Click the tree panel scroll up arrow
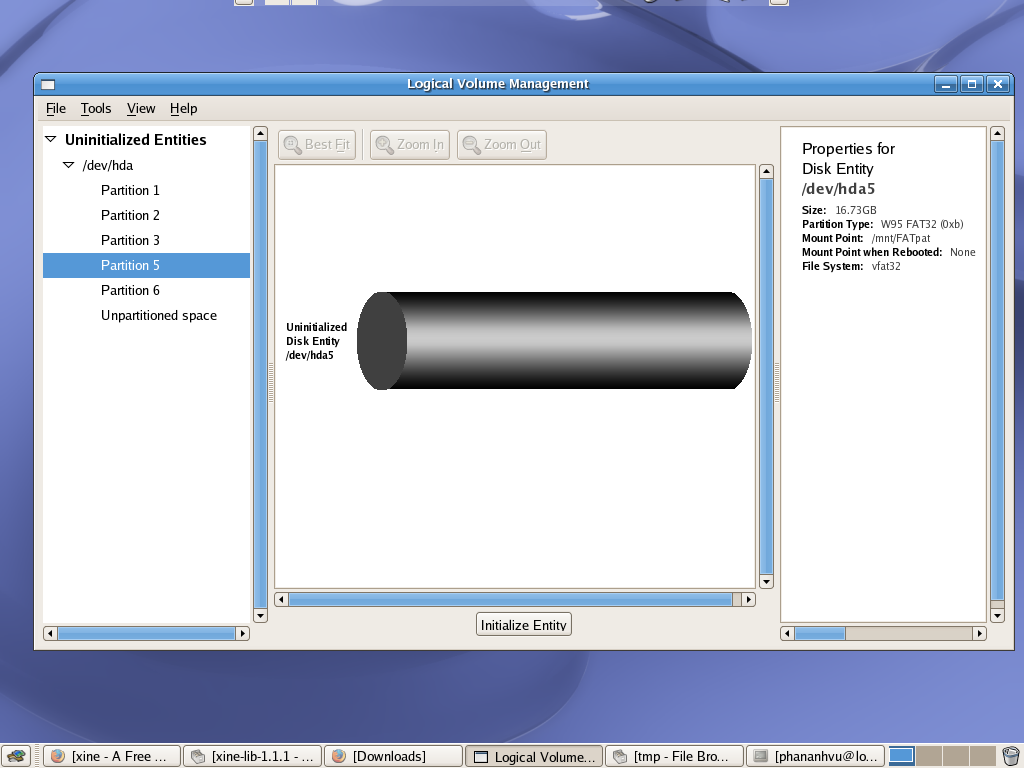This screenshot has height=768, width=1024. click(x=260, y=133)
